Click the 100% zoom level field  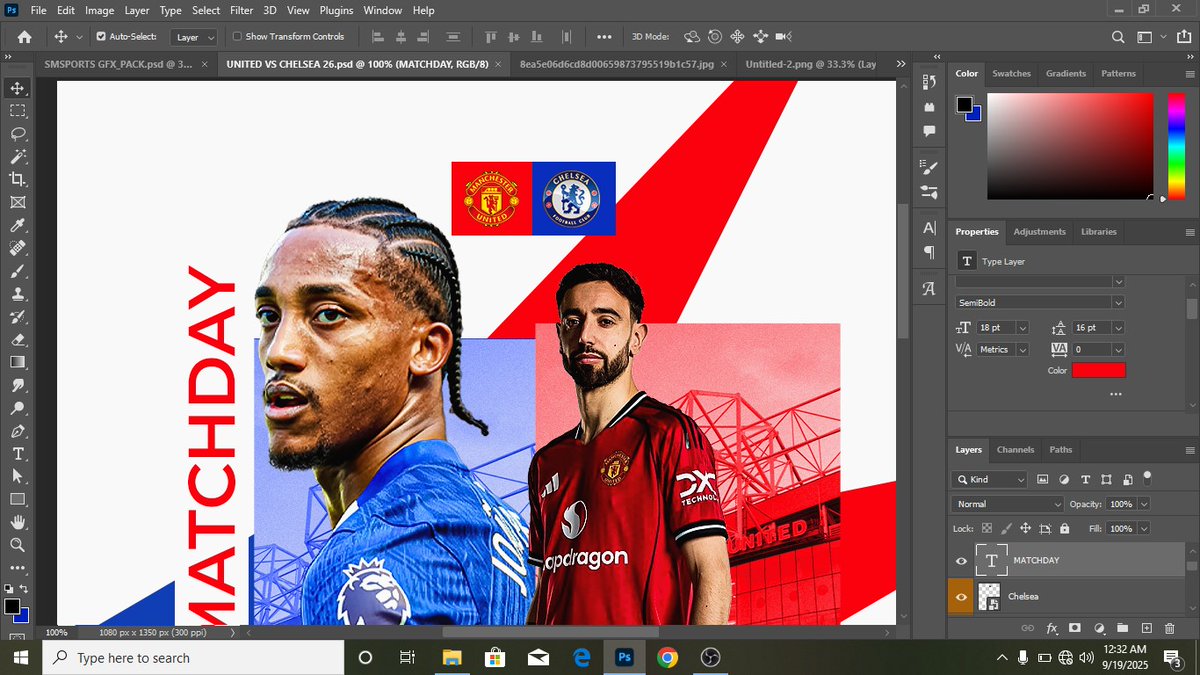56,633
